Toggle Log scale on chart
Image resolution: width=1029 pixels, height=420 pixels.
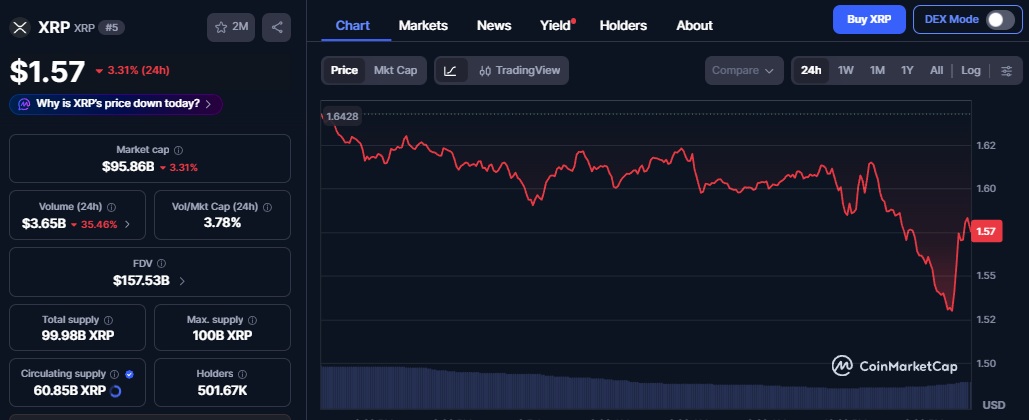click(x=971, y=70)
